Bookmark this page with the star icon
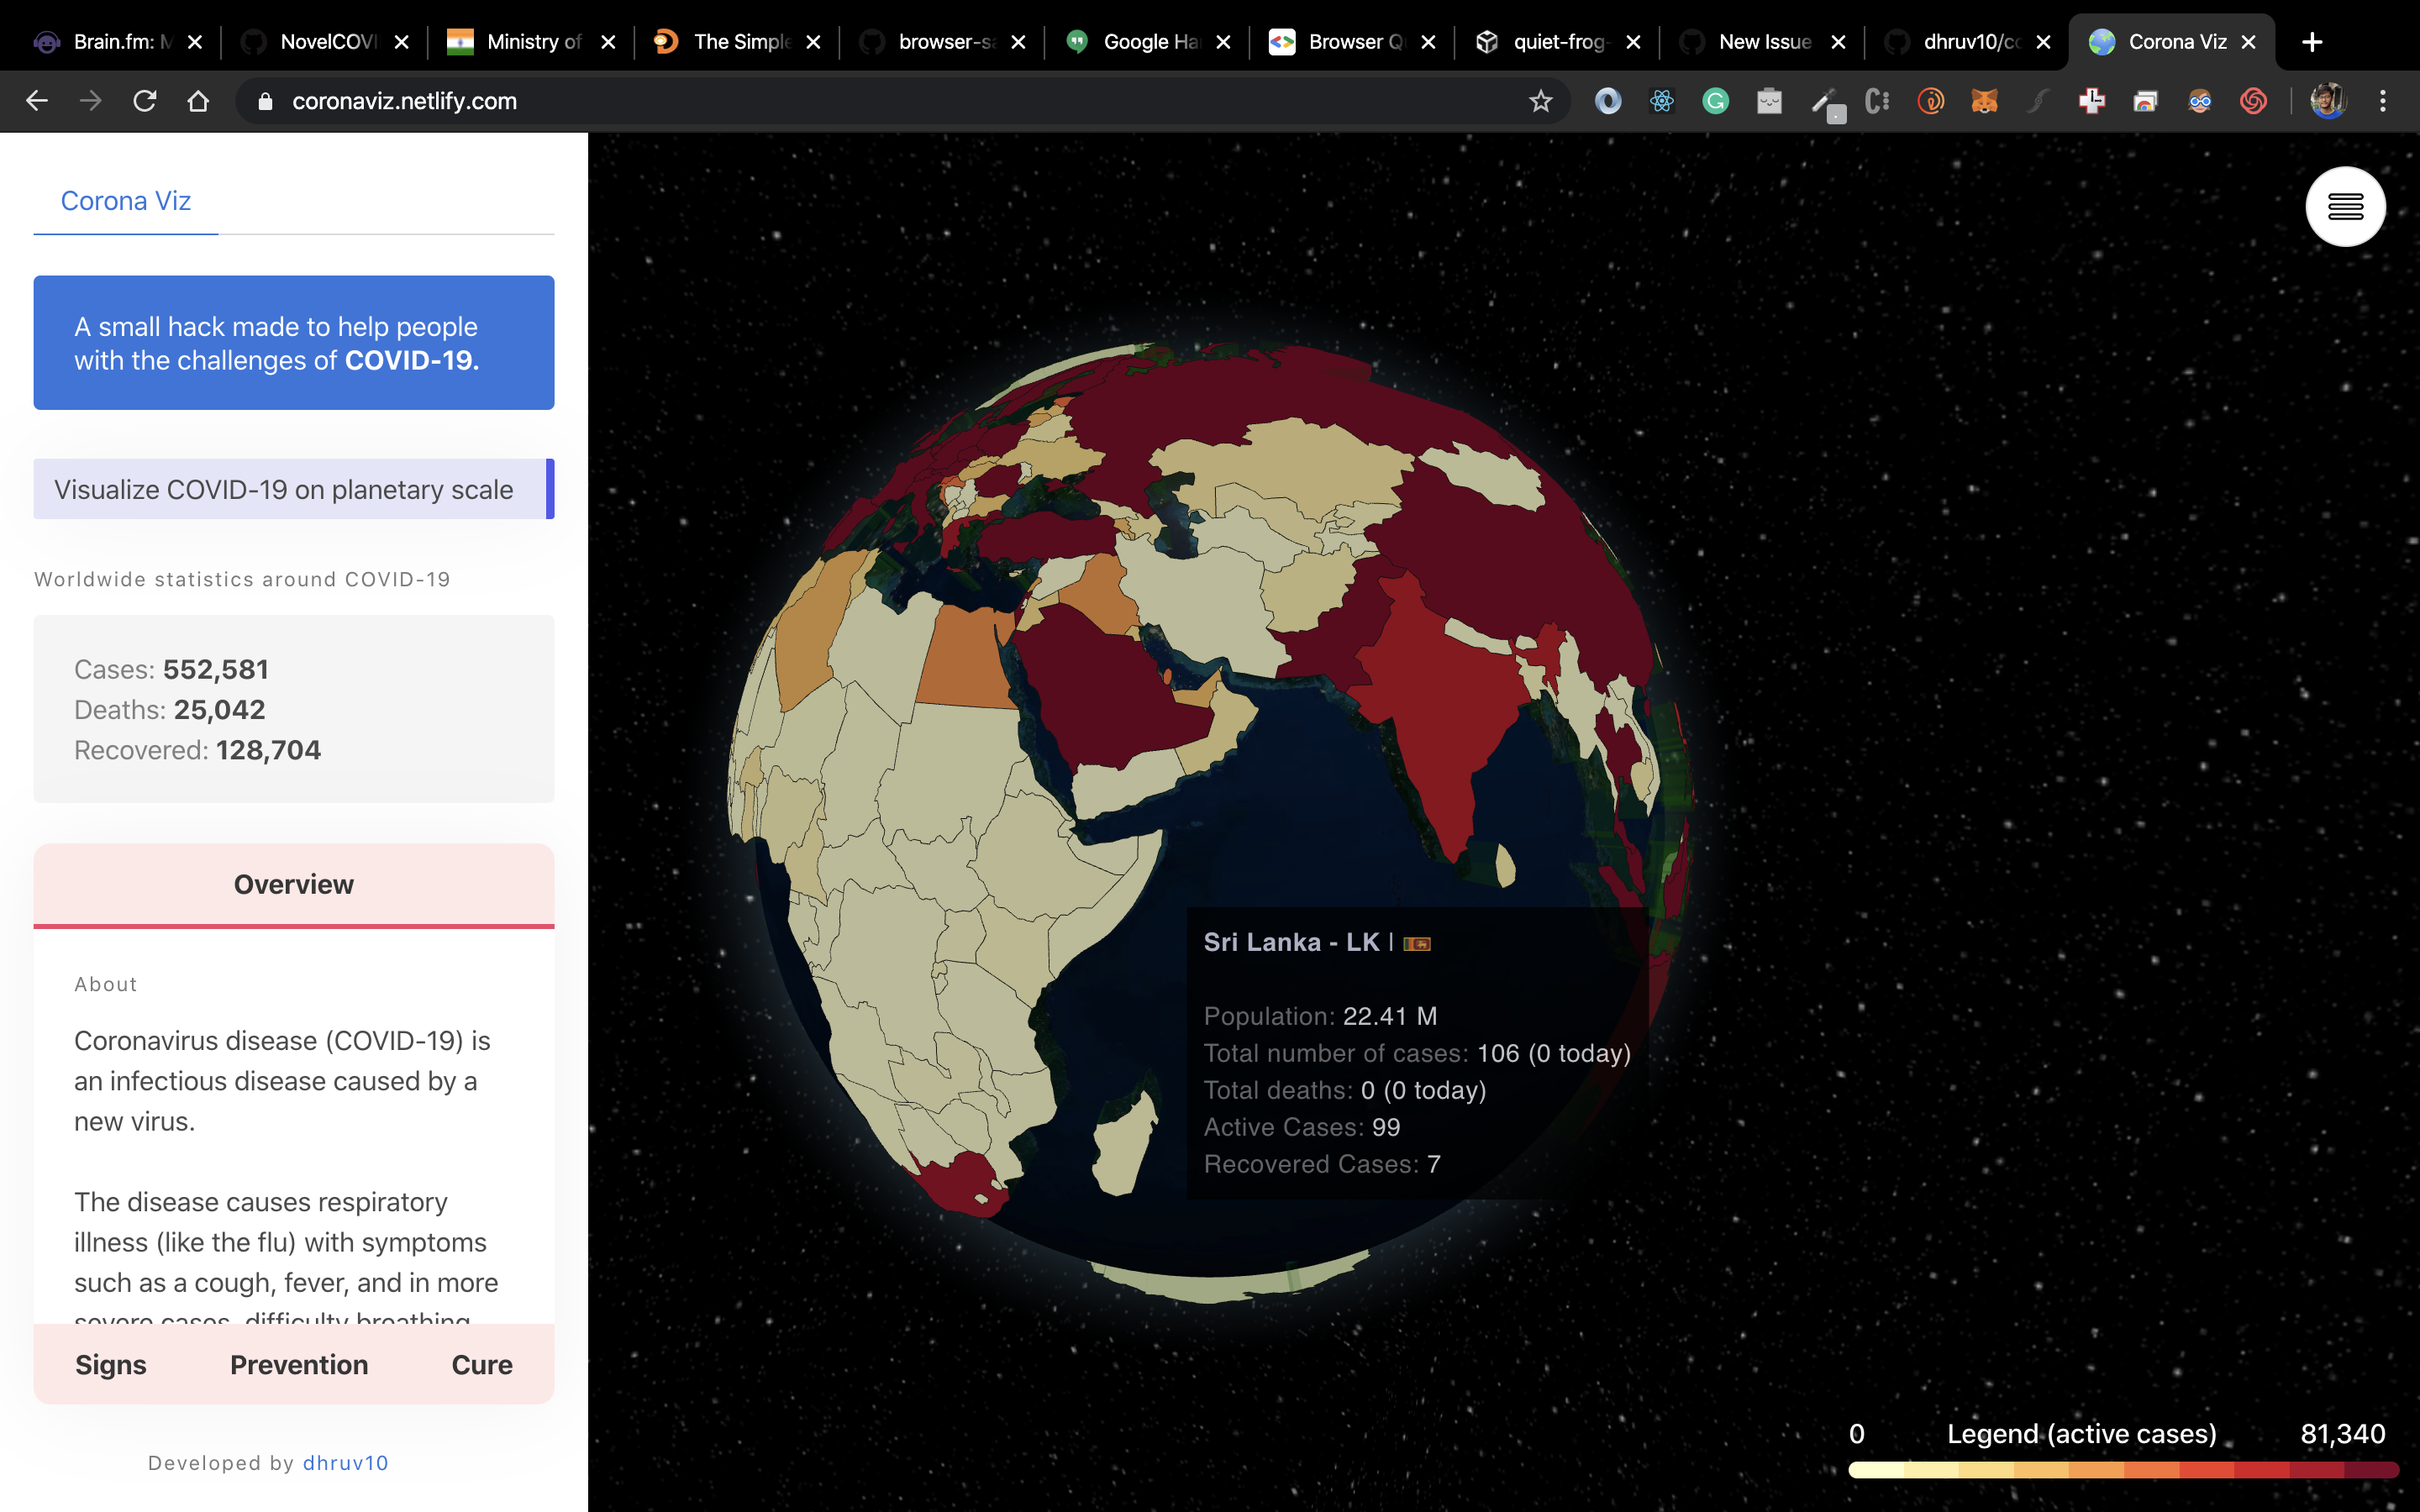This screenshot has width=2420, height=1512. (x=1541, y=101)
